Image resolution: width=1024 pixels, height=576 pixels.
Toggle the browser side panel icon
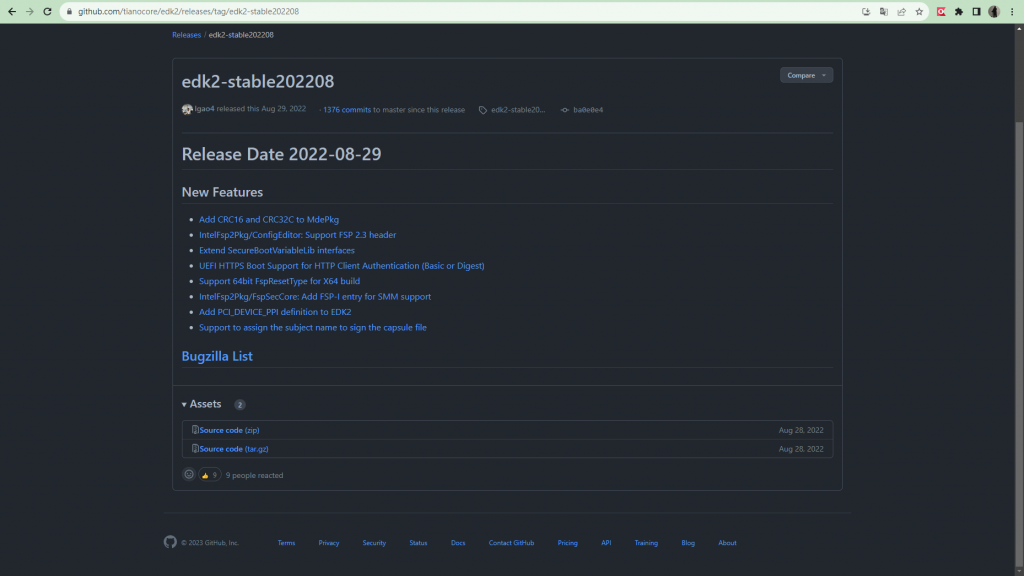click(x=976, y=11)
